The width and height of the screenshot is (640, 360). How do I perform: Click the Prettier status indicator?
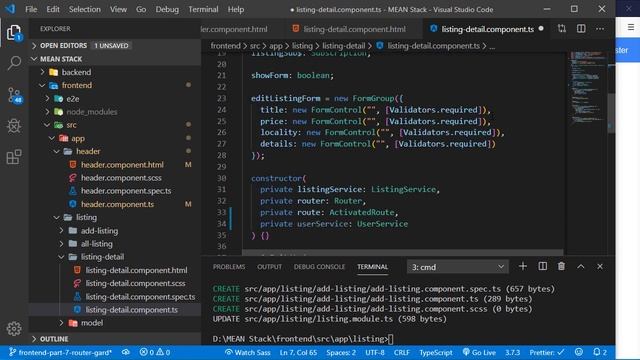tap(547, 352)
